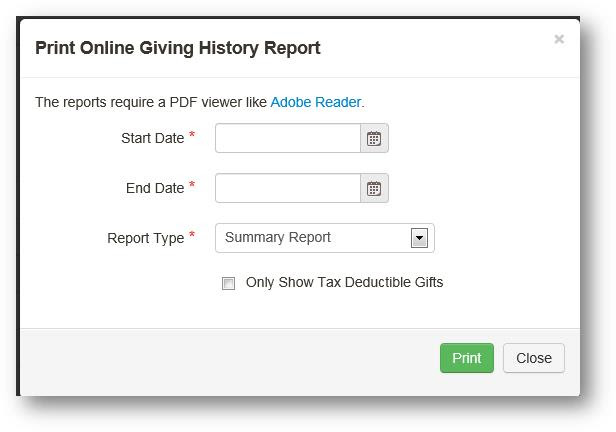The image size is (616, 432).
Task: Open the Start Date calendar picker
Action: click(374, 138)
